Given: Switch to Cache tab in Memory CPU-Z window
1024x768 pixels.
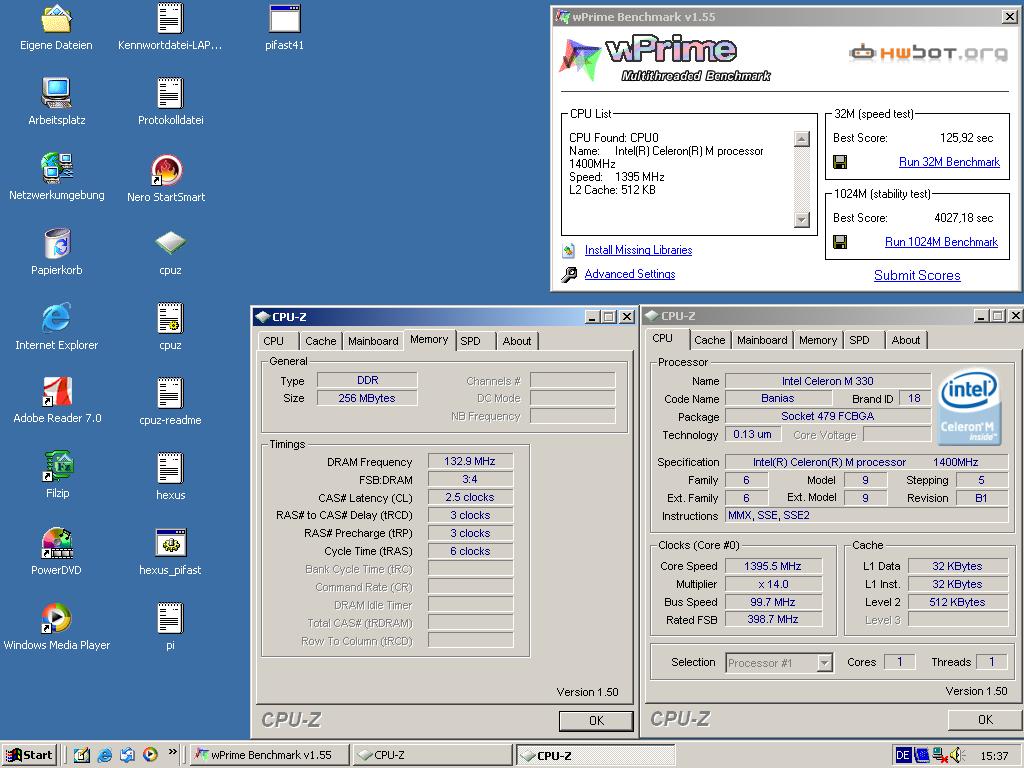Looking at the screenshot, I should click(x=321, y=341).
